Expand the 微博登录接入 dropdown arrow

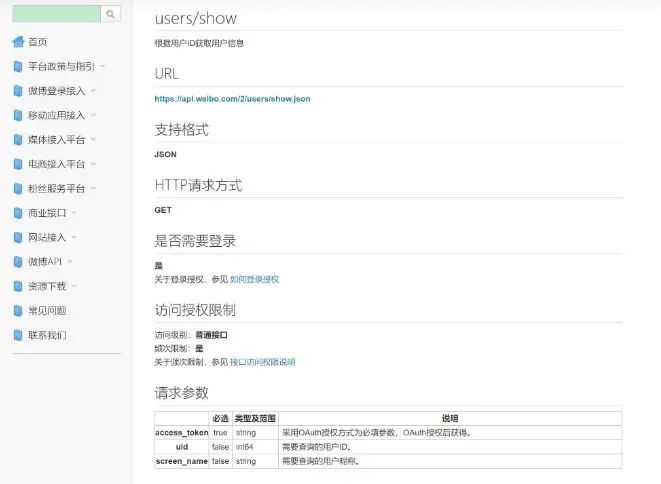pos(93,91)
